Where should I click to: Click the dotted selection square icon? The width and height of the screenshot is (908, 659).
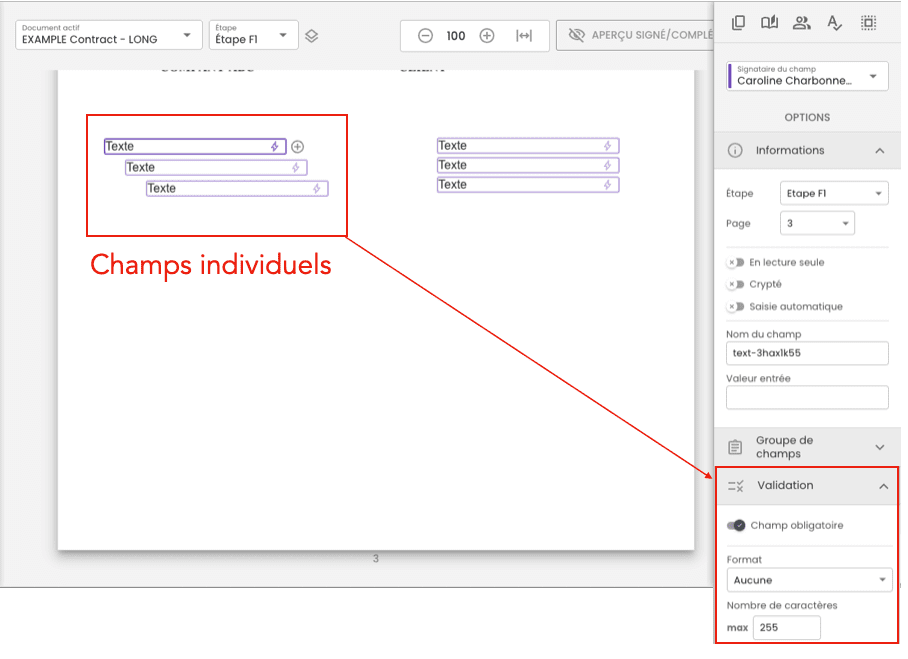(x=868, y=23)
